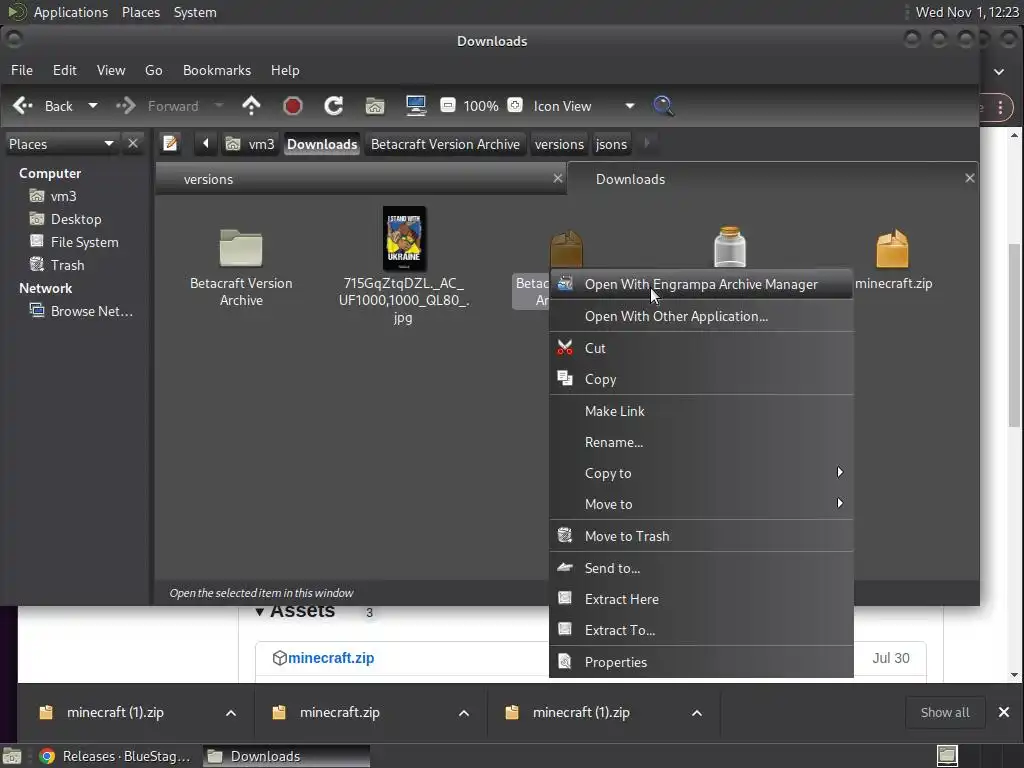Open the Go menu
1024x768 pixels.
click(x=153, y=70)
